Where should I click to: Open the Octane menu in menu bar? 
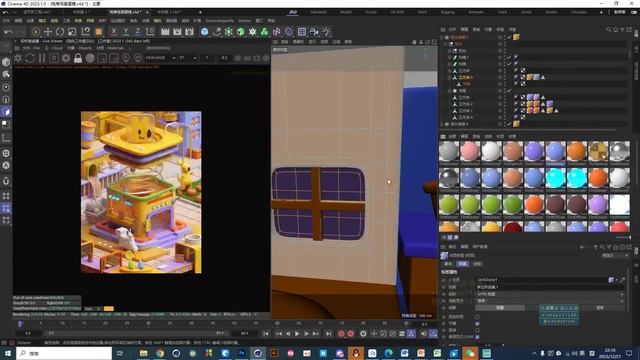tap(245, 20)
